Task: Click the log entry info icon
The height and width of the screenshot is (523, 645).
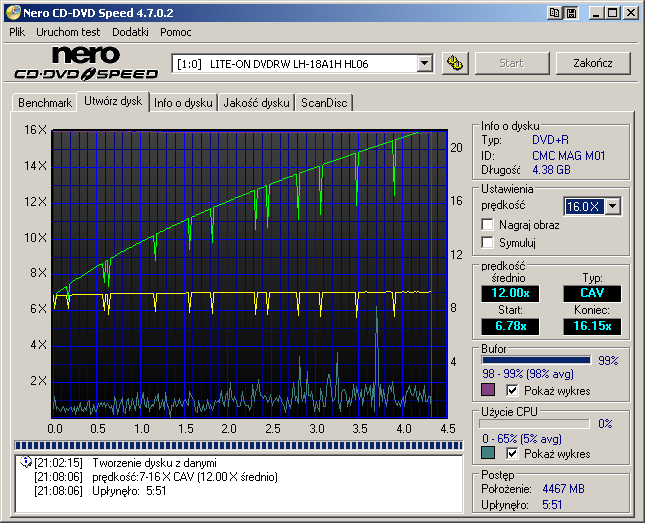Action: pyautogui.click(x=26, y=462)
